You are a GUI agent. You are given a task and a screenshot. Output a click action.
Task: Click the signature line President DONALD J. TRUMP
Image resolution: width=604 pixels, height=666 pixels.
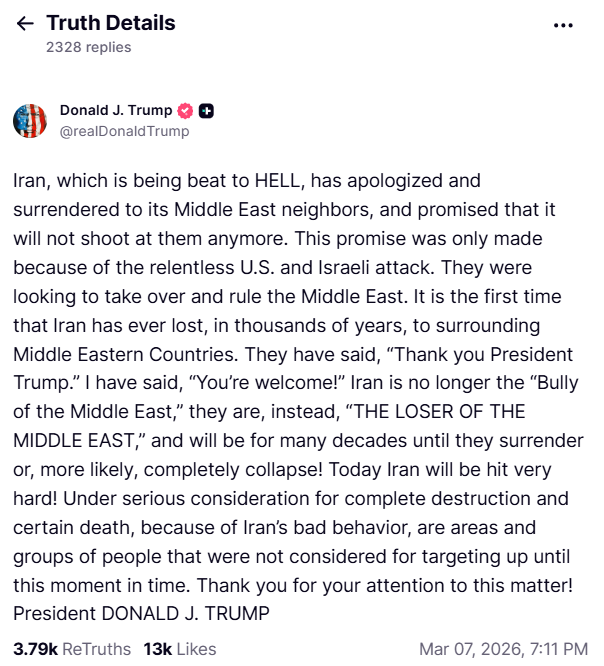[141, 612]
